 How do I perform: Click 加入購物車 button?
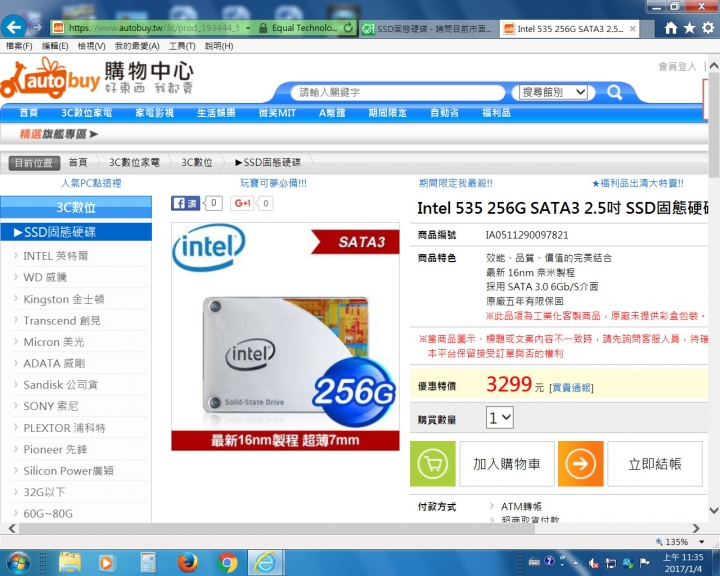[x=507, y=464]
